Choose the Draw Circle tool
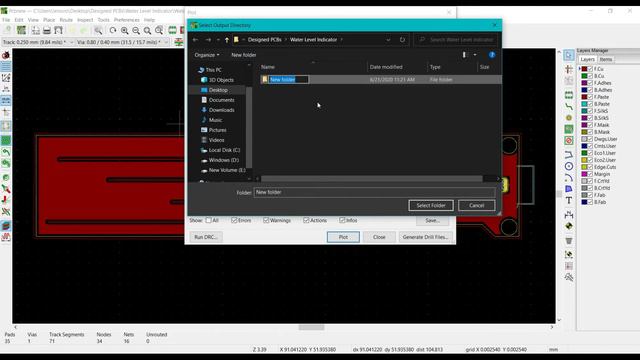640x360 pixels. (569, 166)
